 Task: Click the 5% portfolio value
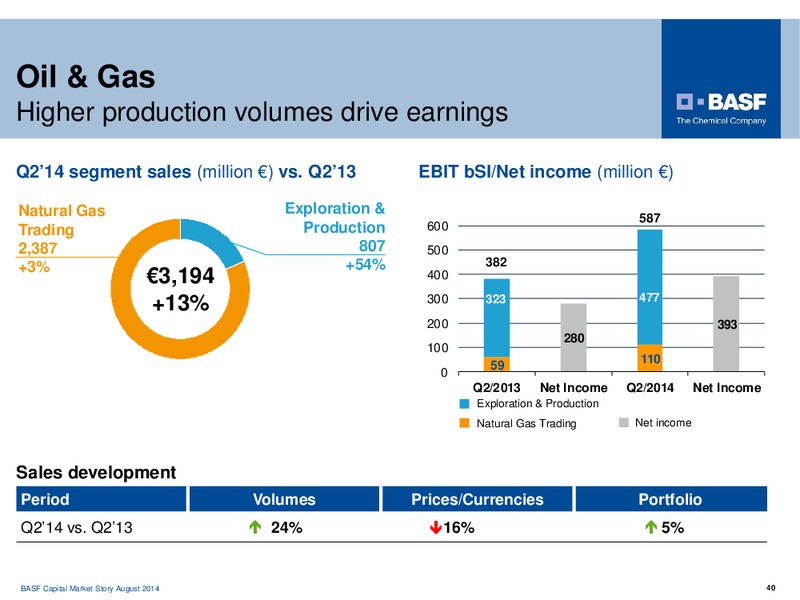[x=672, y=527]
